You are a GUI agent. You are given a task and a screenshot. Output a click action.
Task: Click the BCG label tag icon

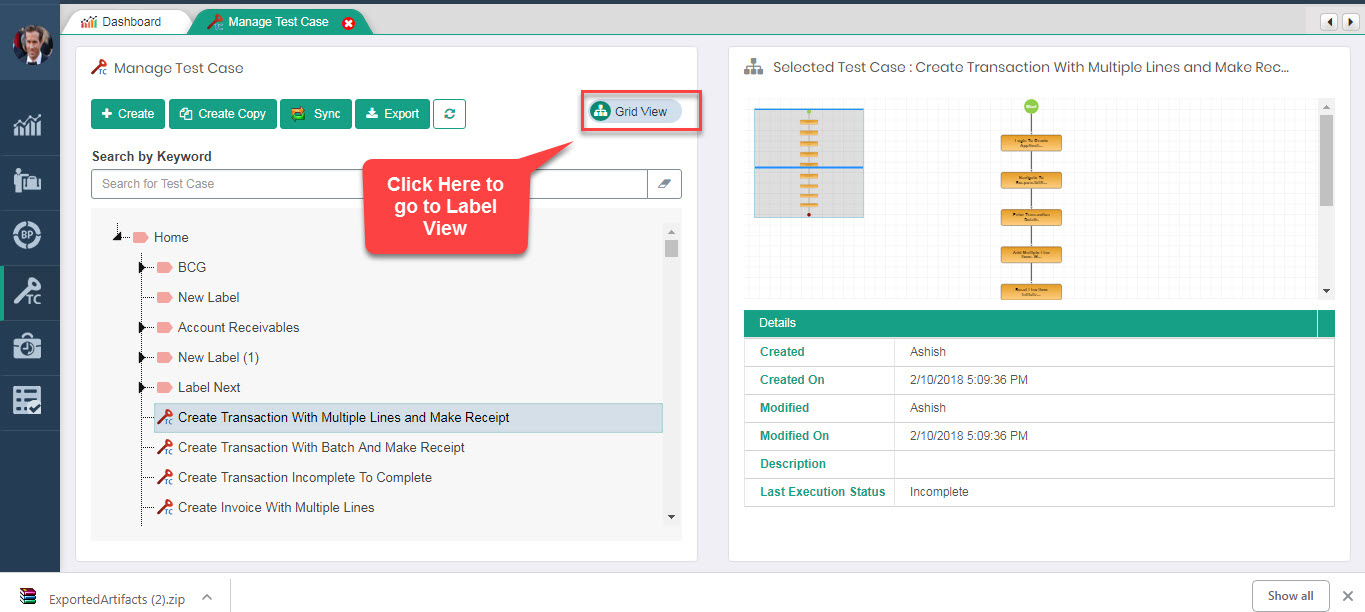pos(164,267)
